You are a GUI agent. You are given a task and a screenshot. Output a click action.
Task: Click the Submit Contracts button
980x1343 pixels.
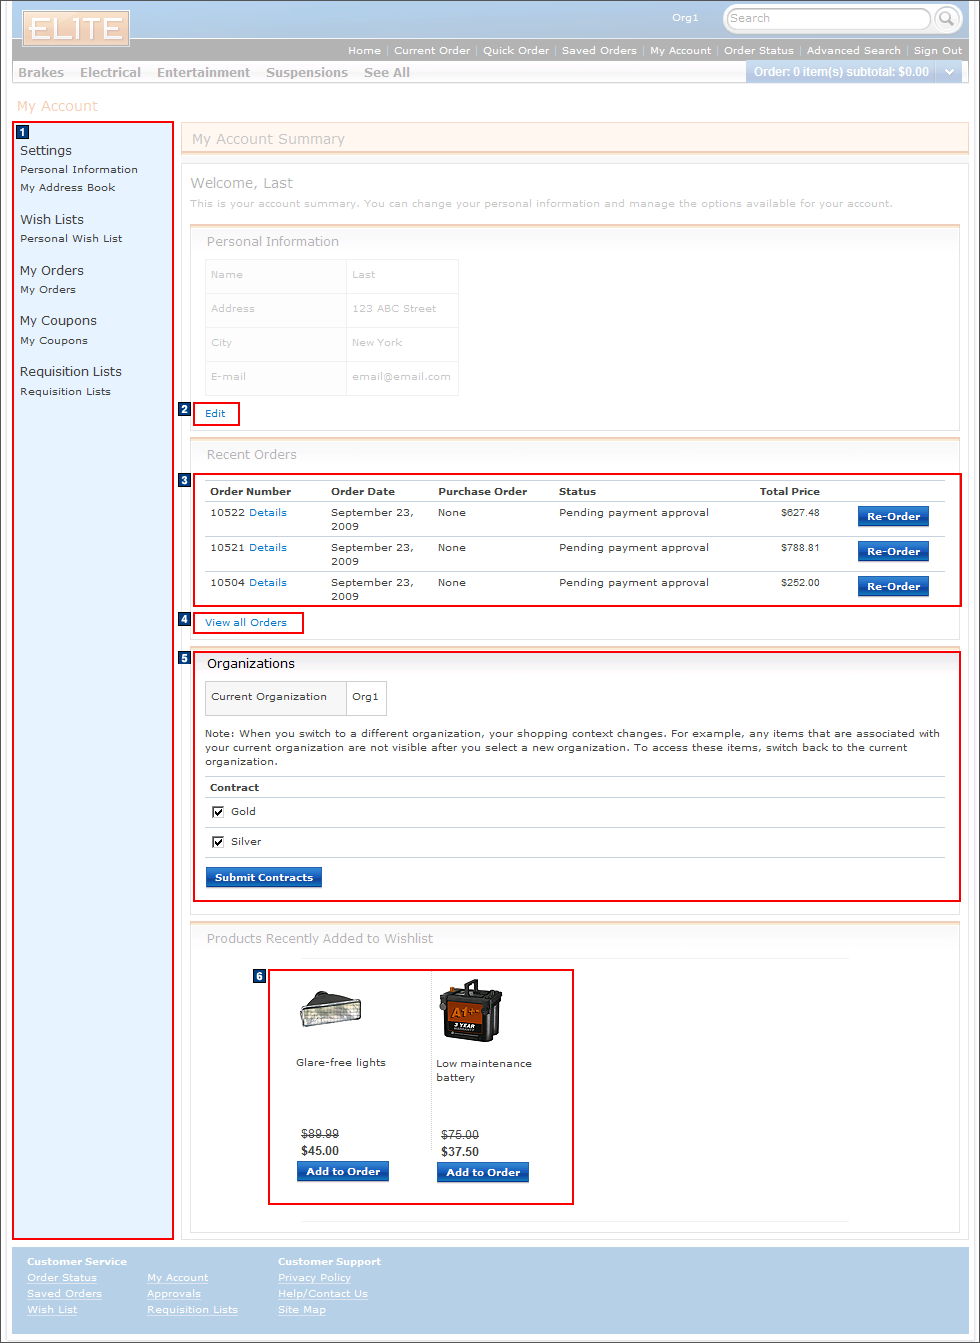tap(264, 877)
